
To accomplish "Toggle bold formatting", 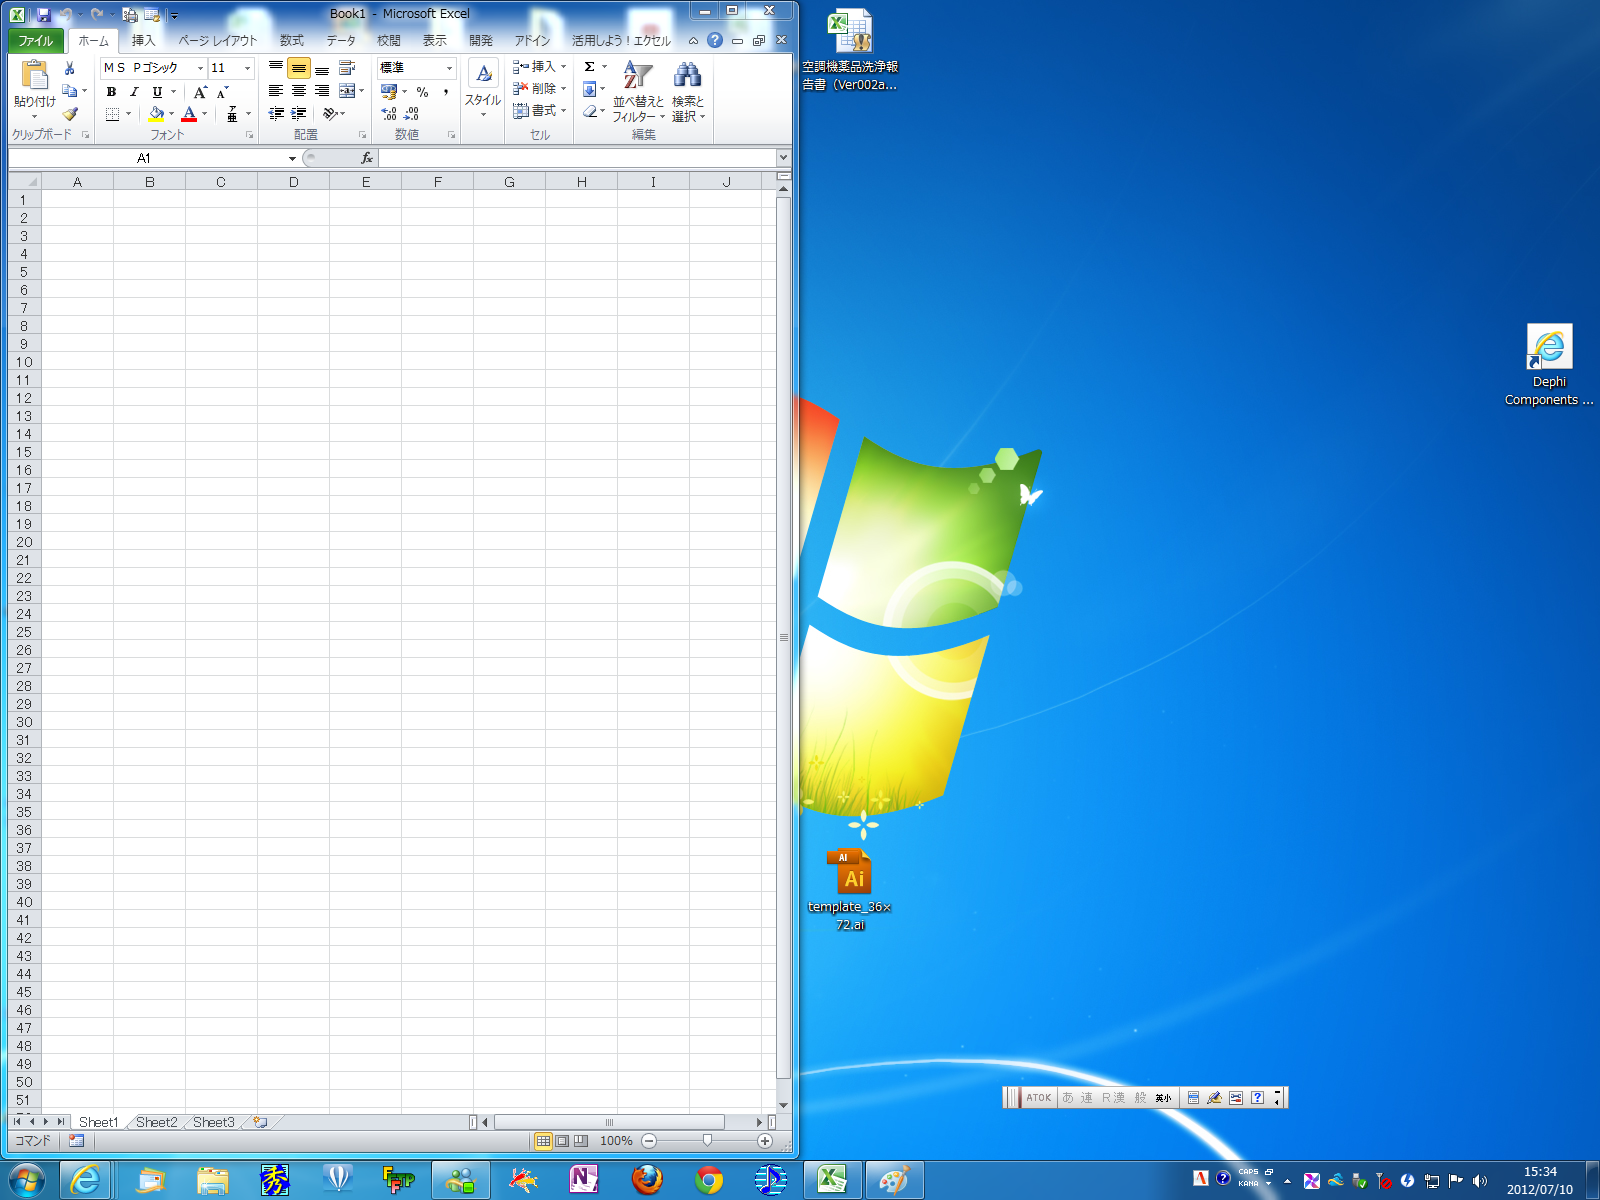I will pos(111,91).
